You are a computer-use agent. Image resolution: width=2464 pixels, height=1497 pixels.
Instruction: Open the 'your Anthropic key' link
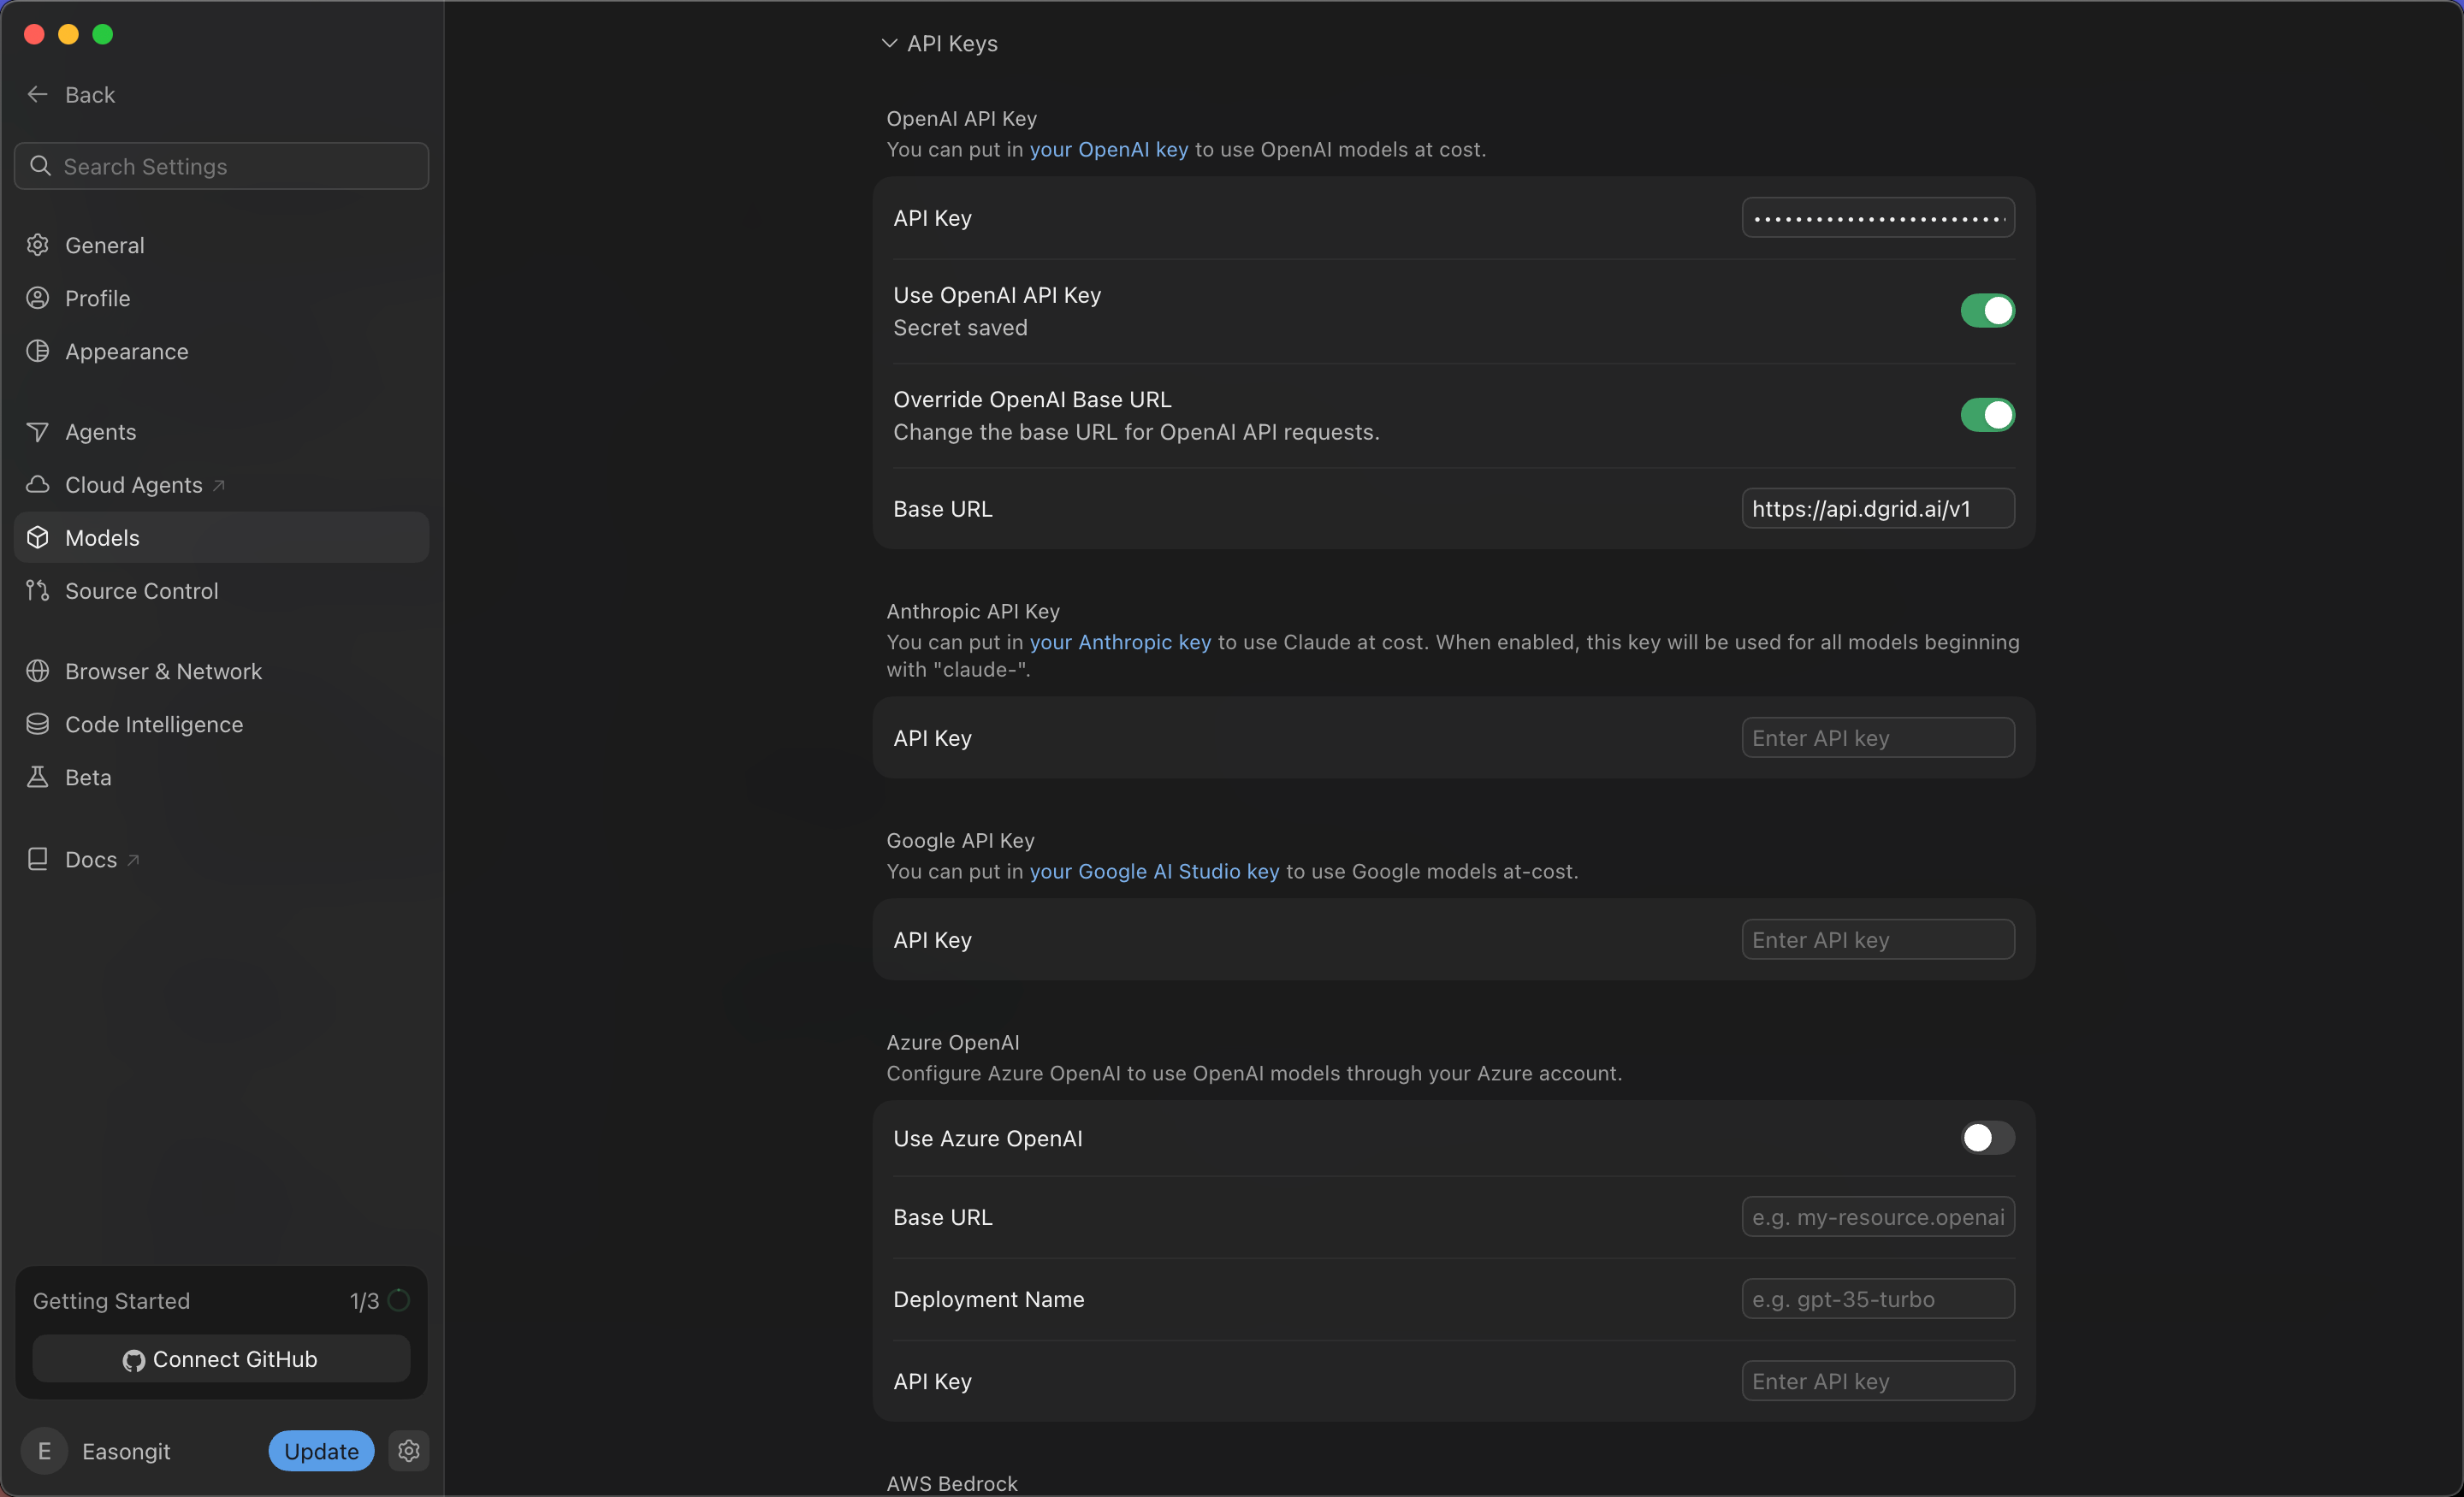[1120, 642]
